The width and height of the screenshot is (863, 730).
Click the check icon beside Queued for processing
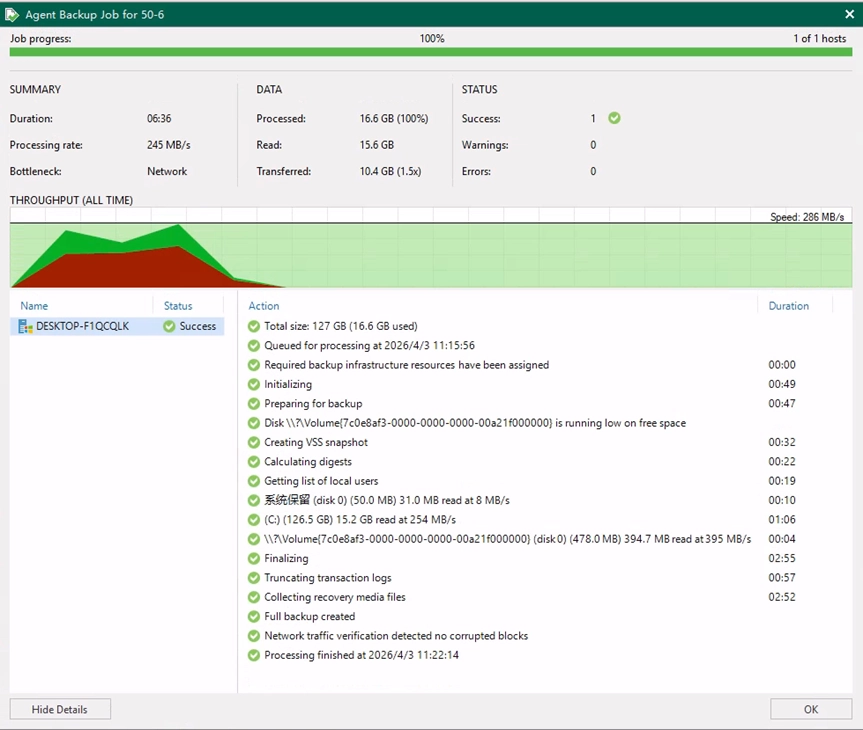click(x=254, y=346)
